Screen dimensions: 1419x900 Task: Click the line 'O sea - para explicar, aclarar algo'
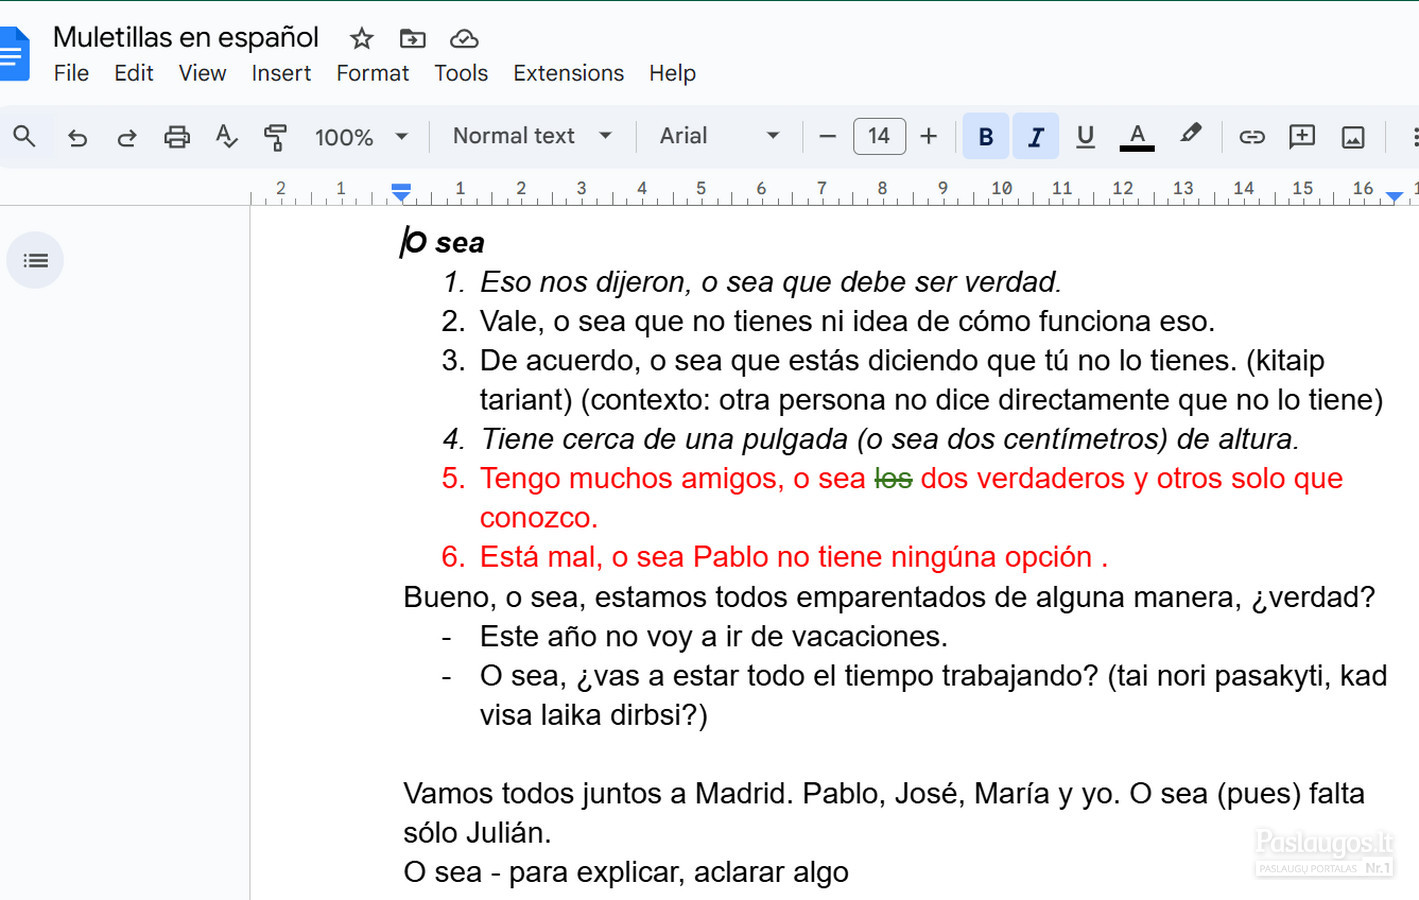tap(626, 872)
